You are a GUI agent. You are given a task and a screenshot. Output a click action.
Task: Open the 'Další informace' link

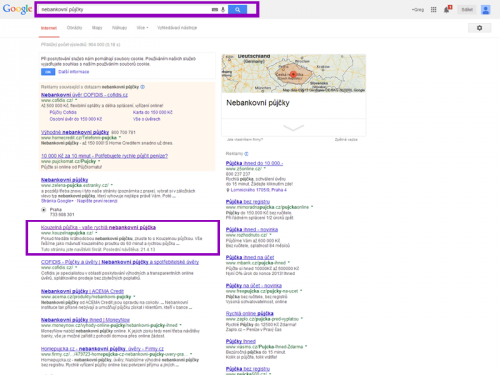[x=74, y=72]
